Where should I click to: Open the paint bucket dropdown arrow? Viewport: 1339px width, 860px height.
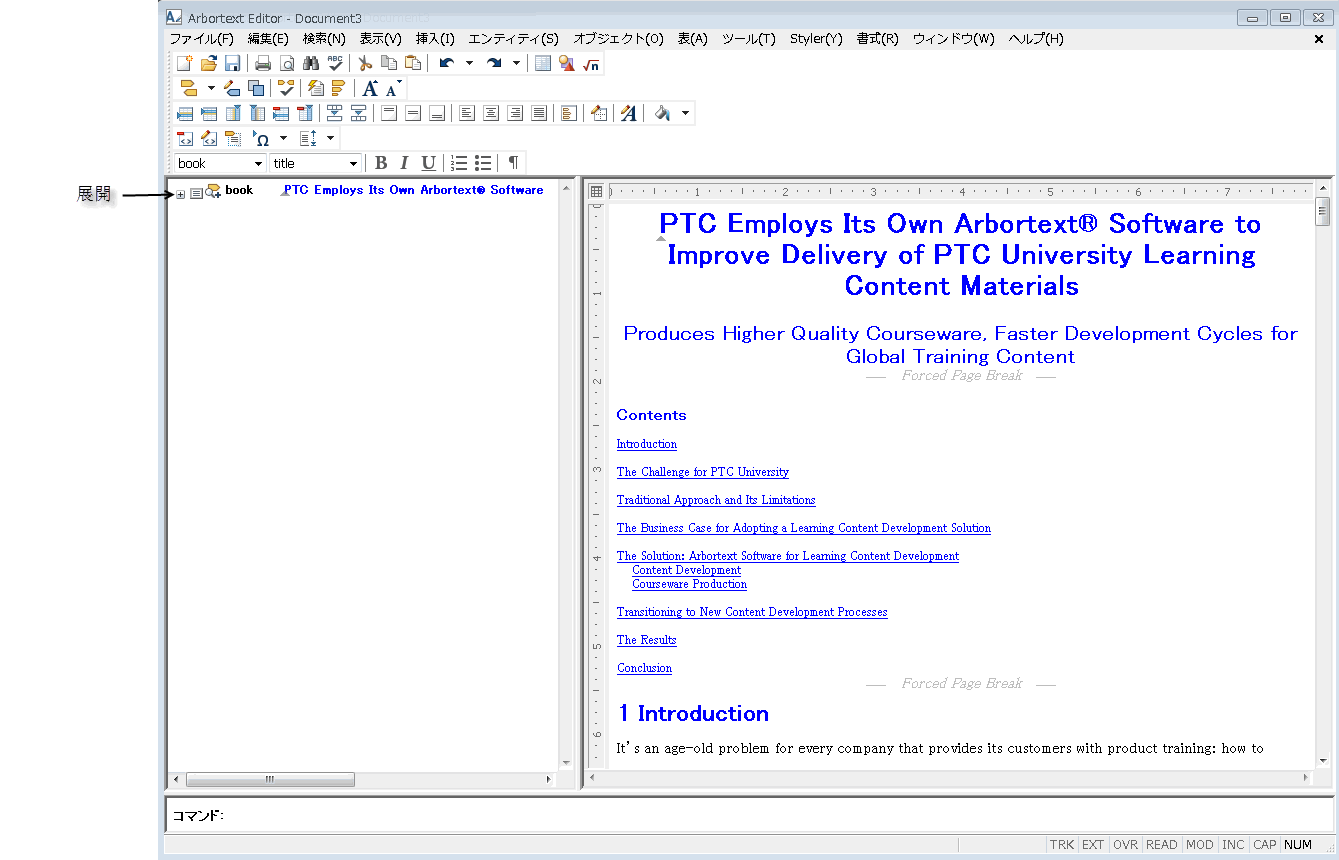(685, 113)
